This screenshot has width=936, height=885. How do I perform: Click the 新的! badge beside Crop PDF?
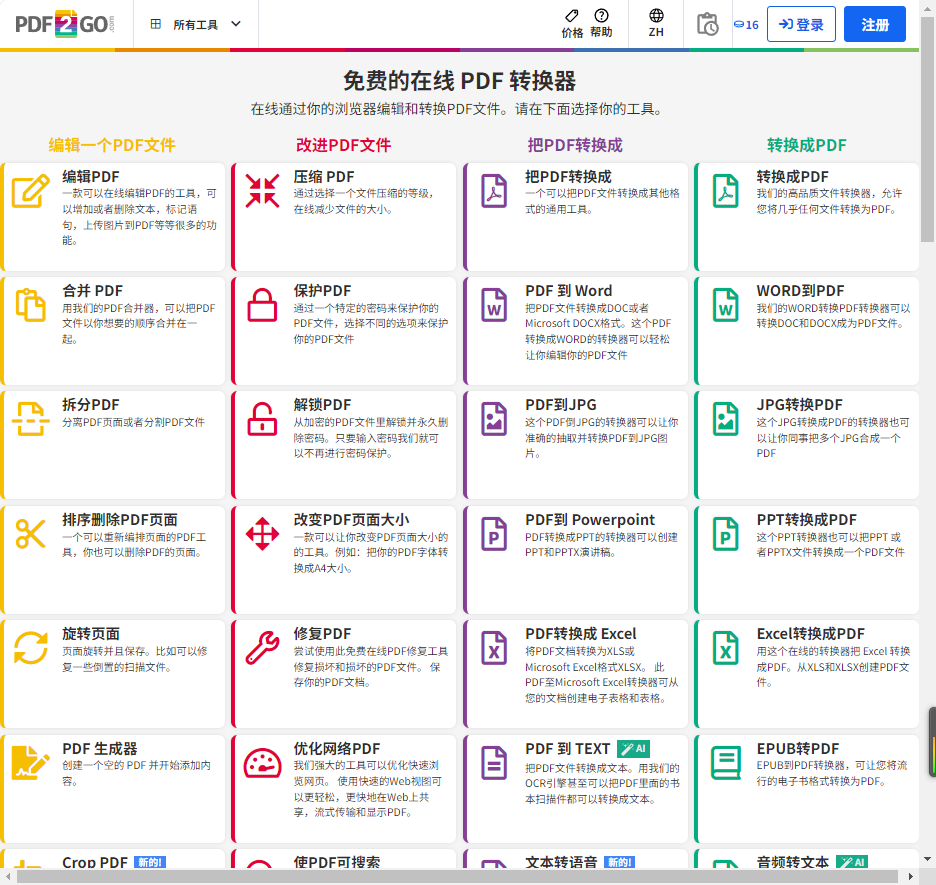coord(150,862)
